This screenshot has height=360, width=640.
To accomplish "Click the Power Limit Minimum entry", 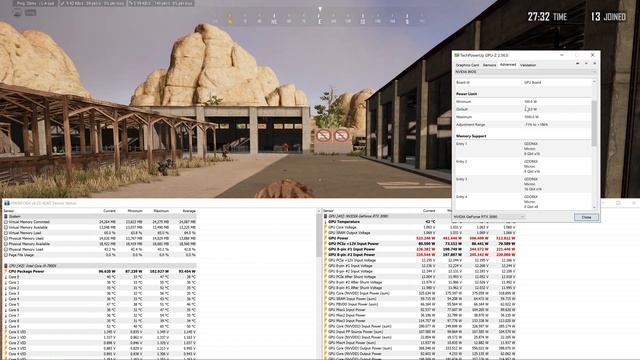I will (x=523, y=102).
